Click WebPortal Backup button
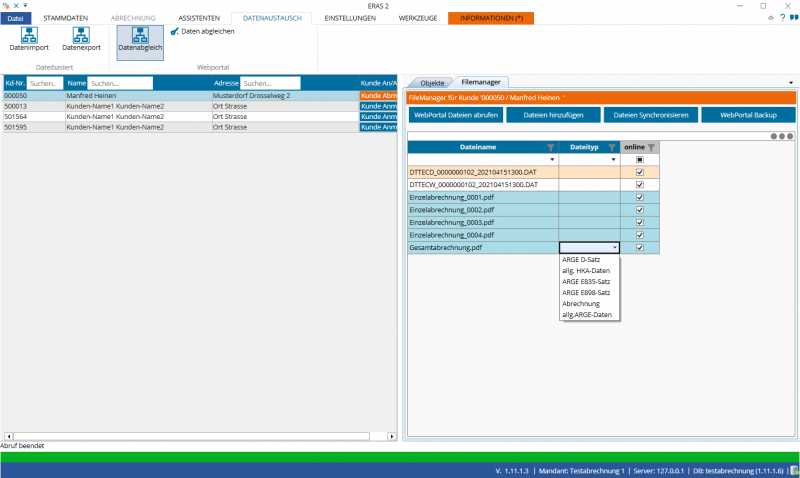Image resolution: width=800 pixels, height=478 pixels. point(748,115)
